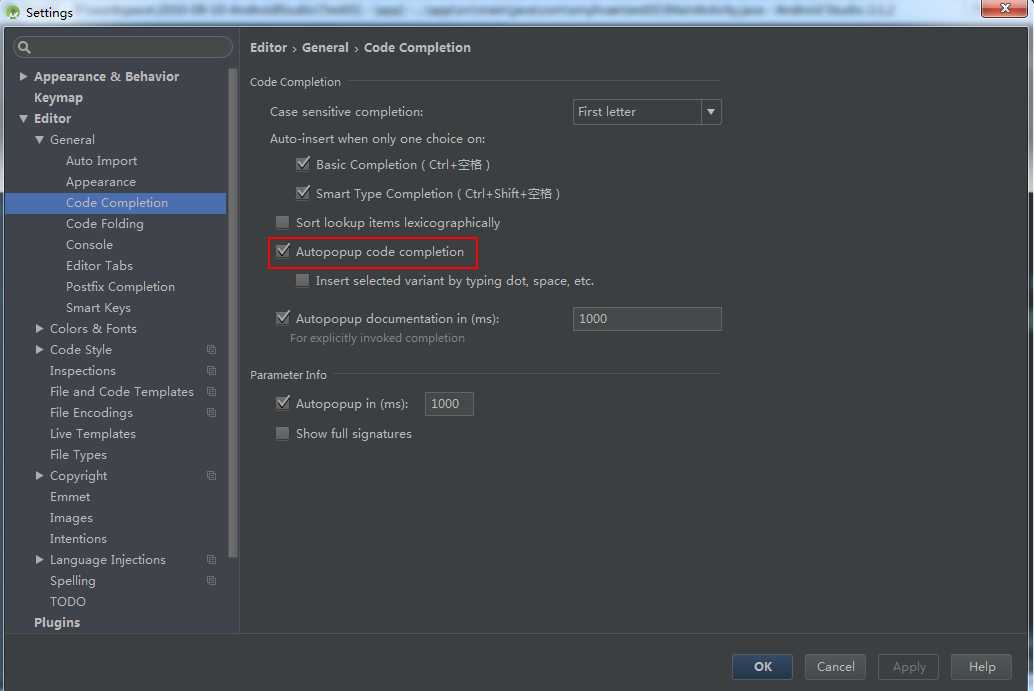Open File Types settings
Image resolution: width=1034 pixels, height=691 pixels.
(x=78, y=455)
